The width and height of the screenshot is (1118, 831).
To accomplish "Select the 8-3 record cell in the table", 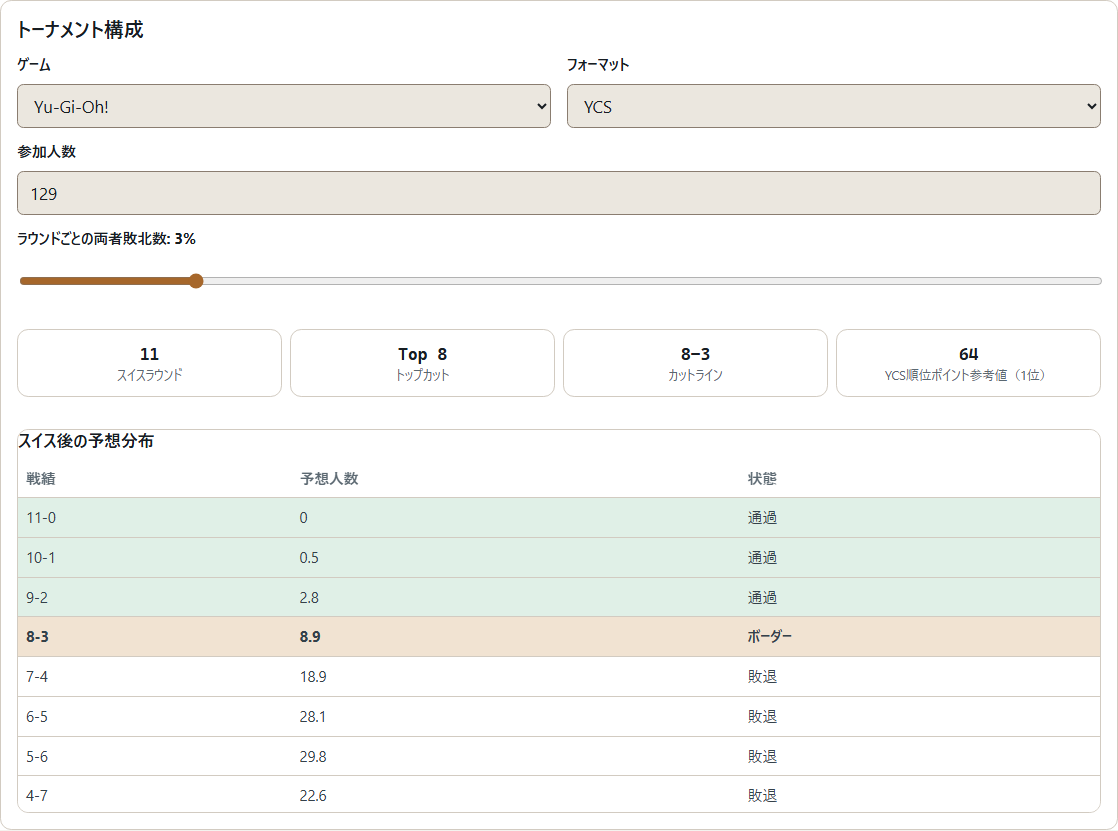I will 38,637.
